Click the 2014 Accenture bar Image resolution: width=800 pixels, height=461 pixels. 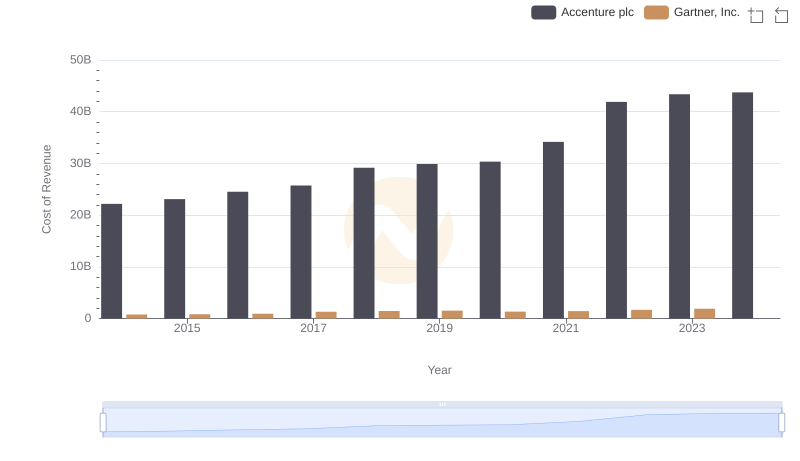(x=112, y=261)
